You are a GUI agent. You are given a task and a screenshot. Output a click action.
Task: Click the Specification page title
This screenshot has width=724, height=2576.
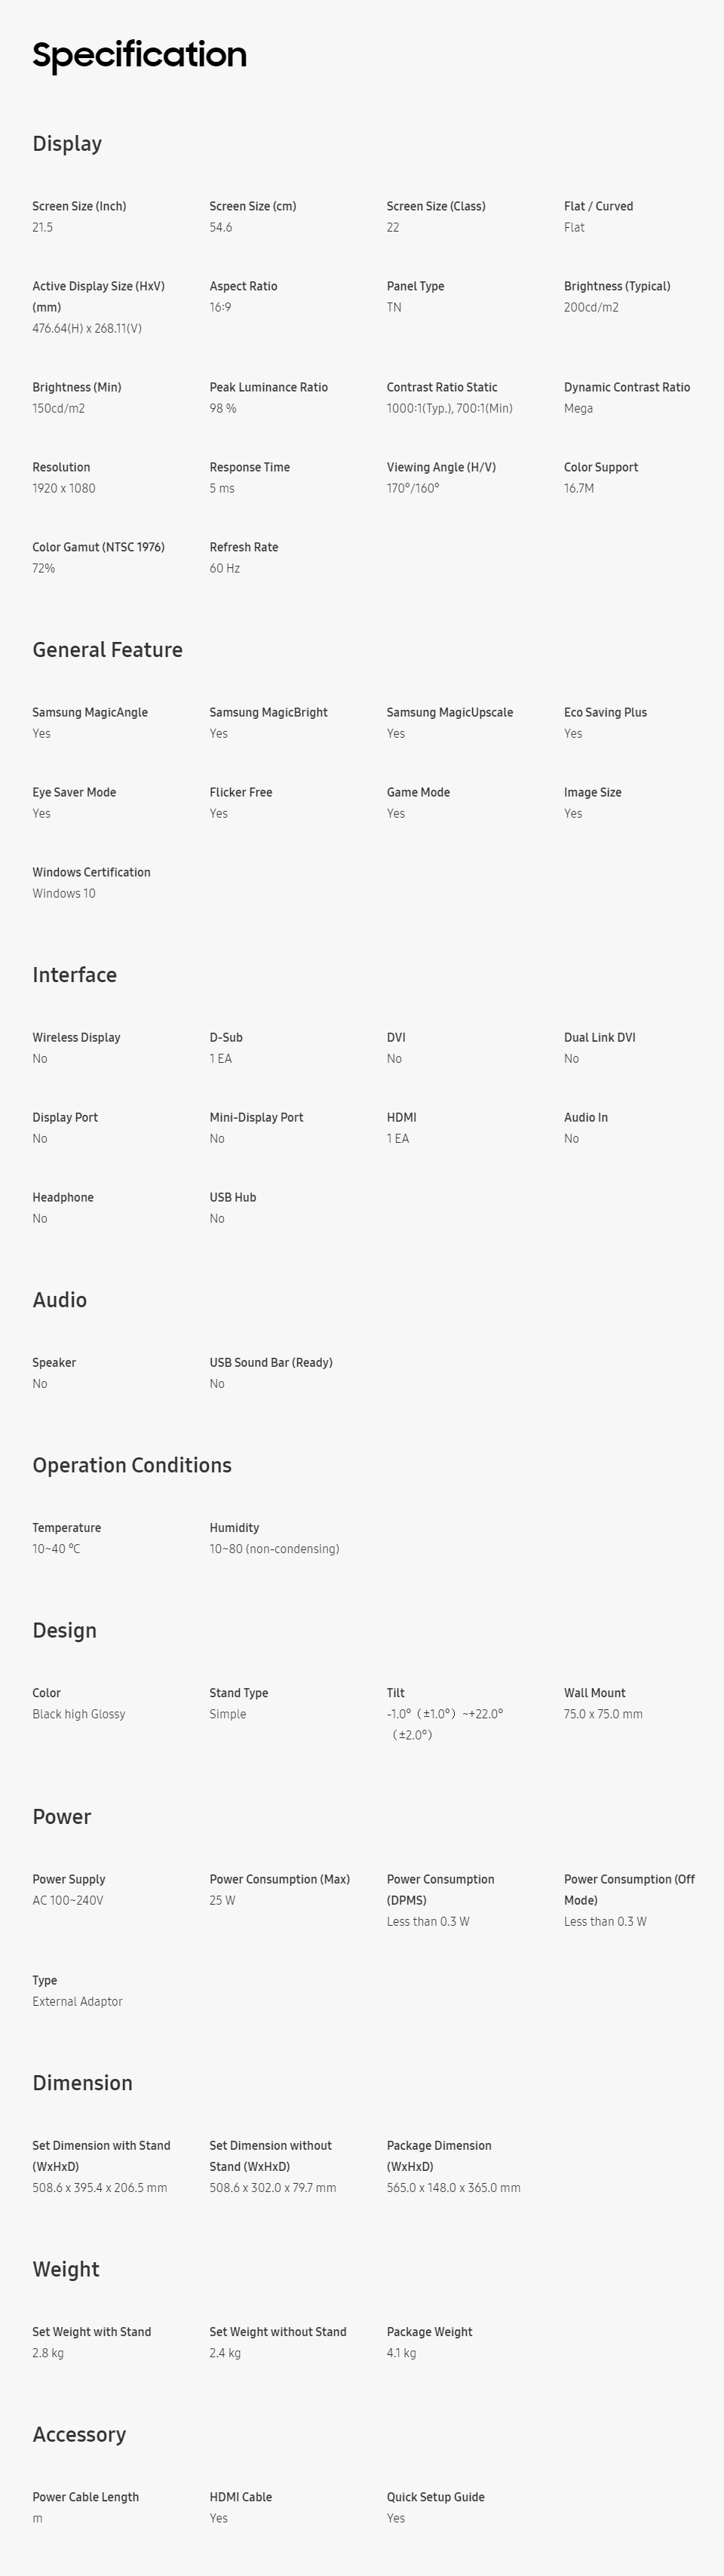(139, 55)
